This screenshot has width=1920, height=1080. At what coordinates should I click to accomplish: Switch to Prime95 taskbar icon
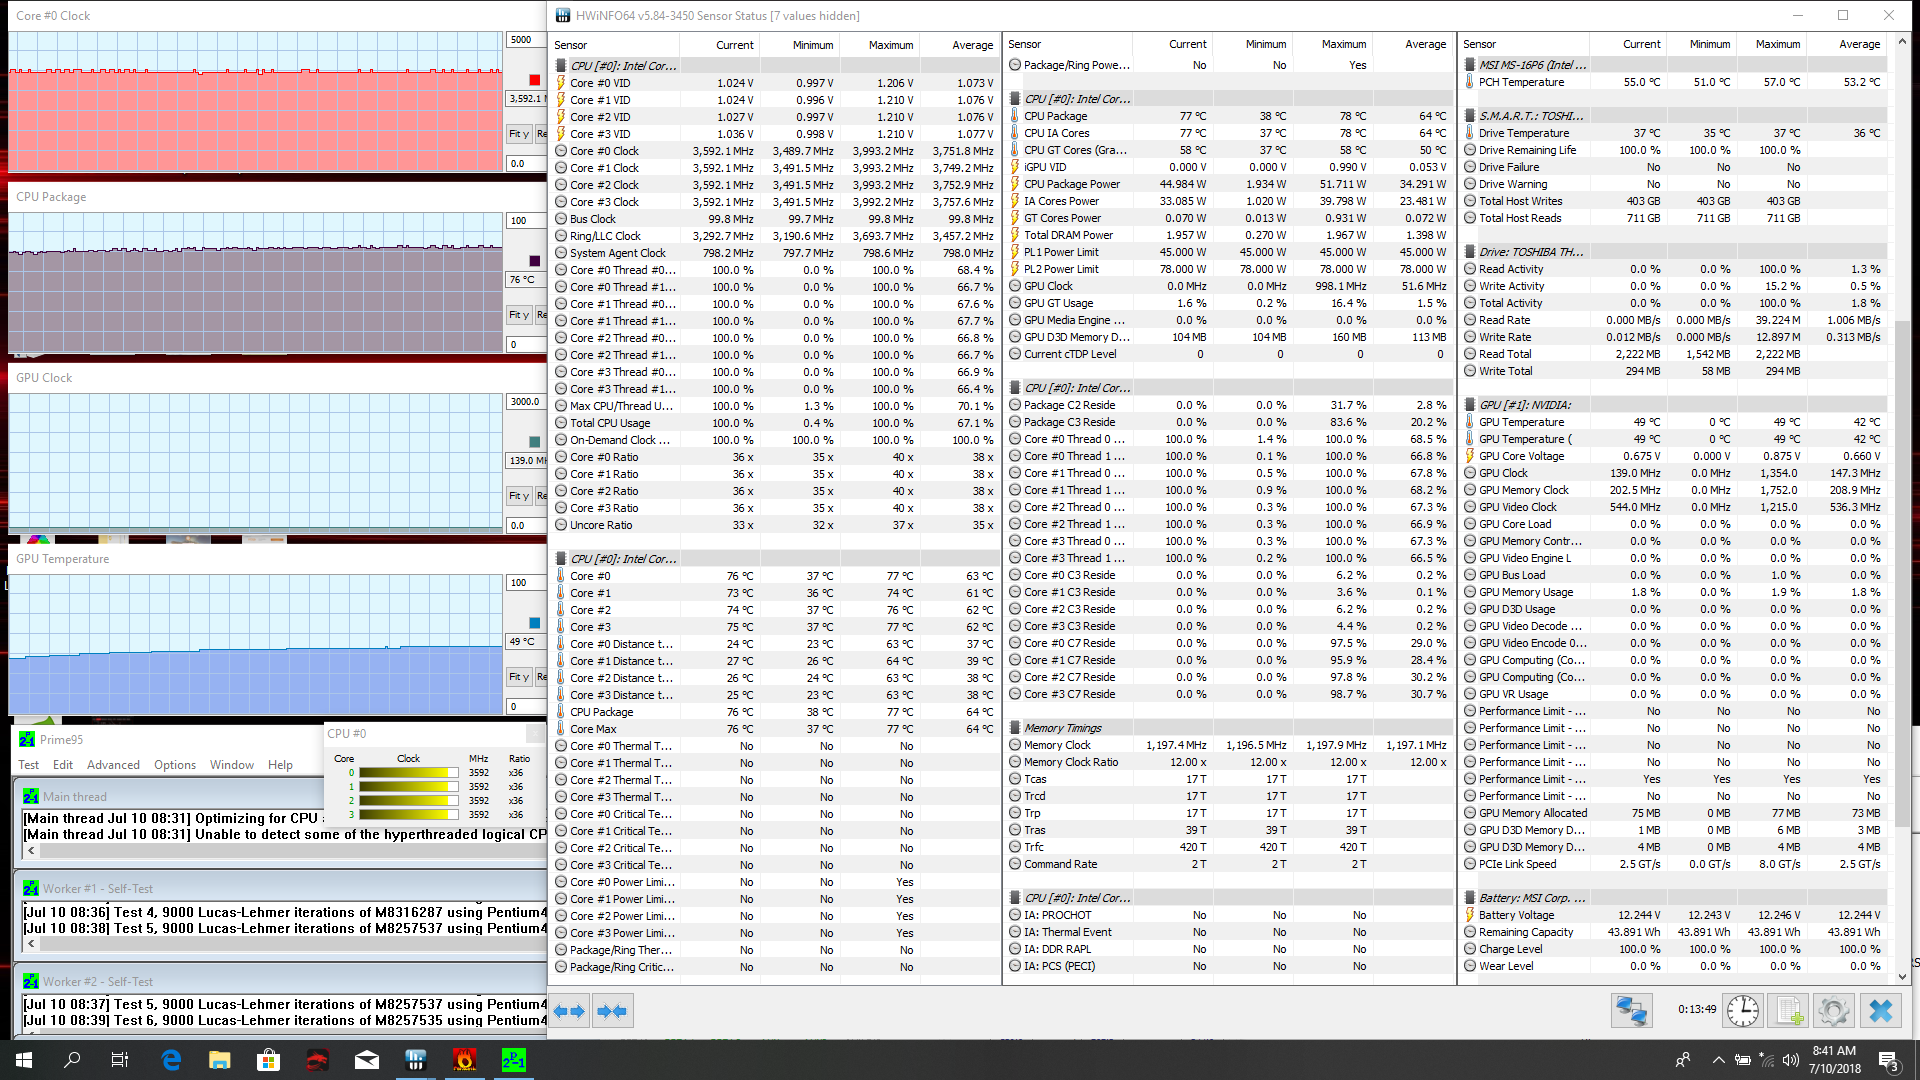[x=514, y=1060]
